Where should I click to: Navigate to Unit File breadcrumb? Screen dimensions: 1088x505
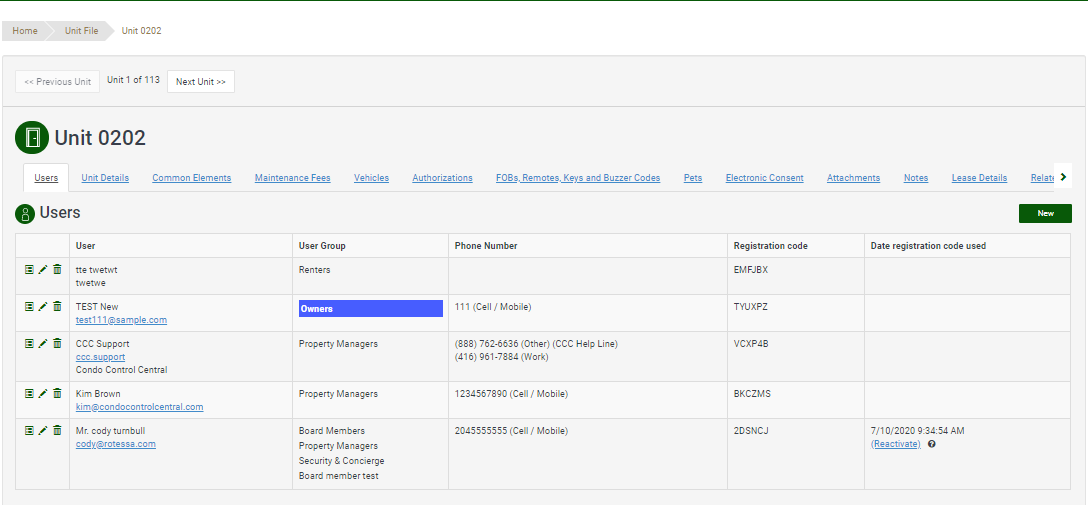tap(81, 31)
